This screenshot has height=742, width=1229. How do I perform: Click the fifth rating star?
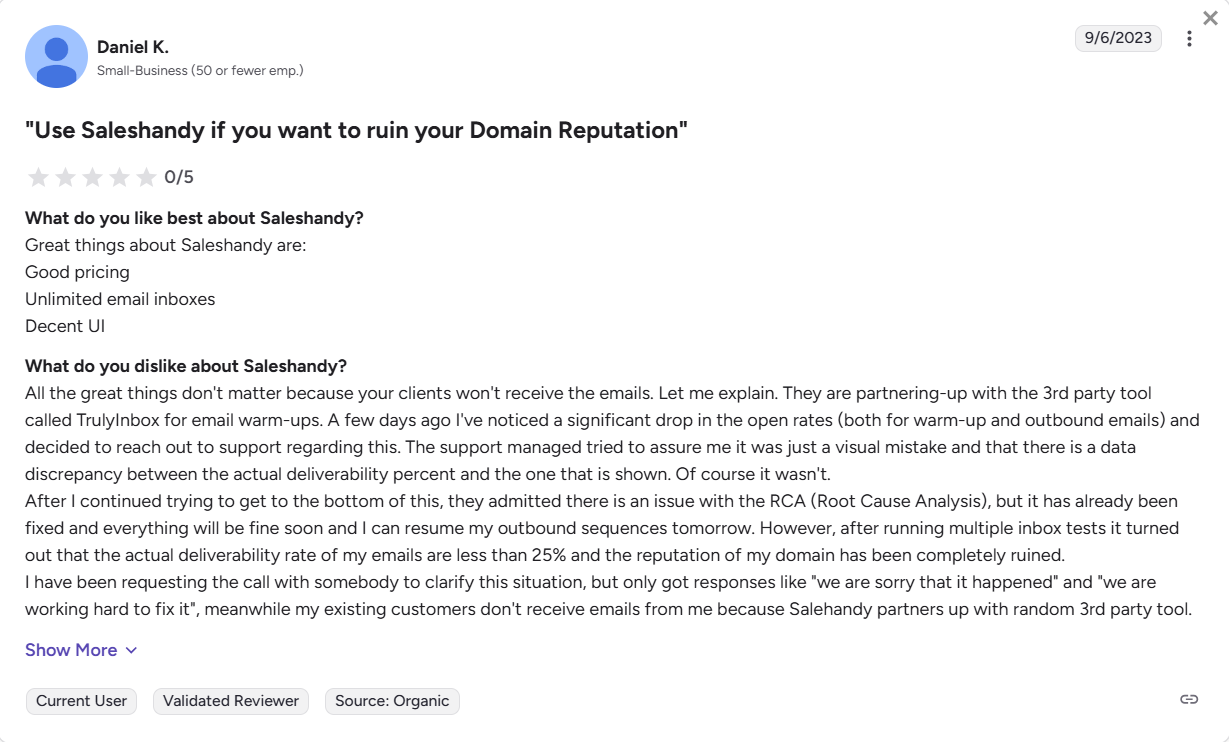coord(146,178)
